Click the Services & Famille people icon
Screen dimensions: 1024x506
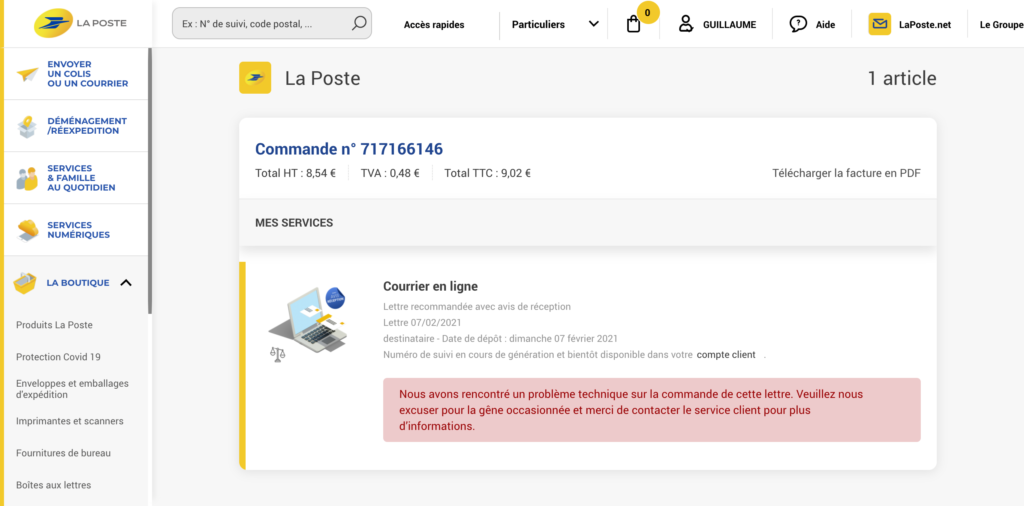pos(27,178)
